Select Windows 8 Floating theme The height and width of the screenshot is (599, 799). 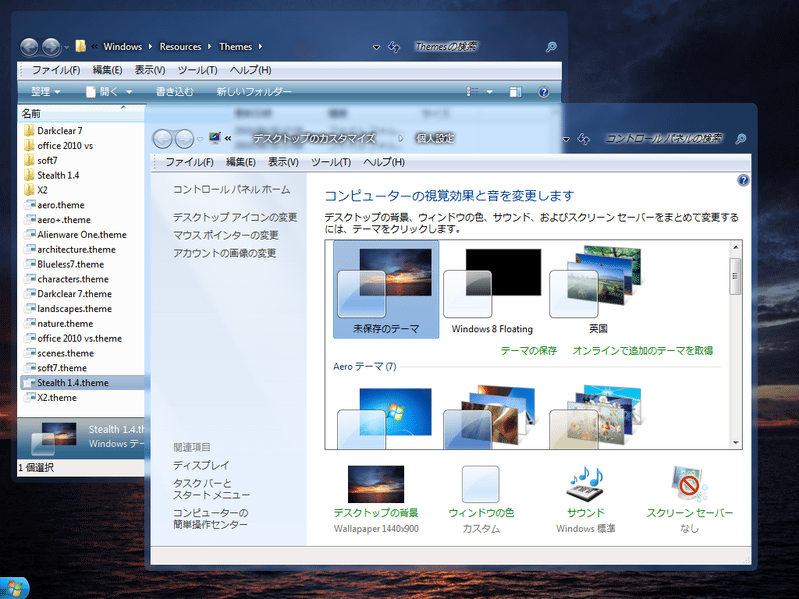coord(492,289)
